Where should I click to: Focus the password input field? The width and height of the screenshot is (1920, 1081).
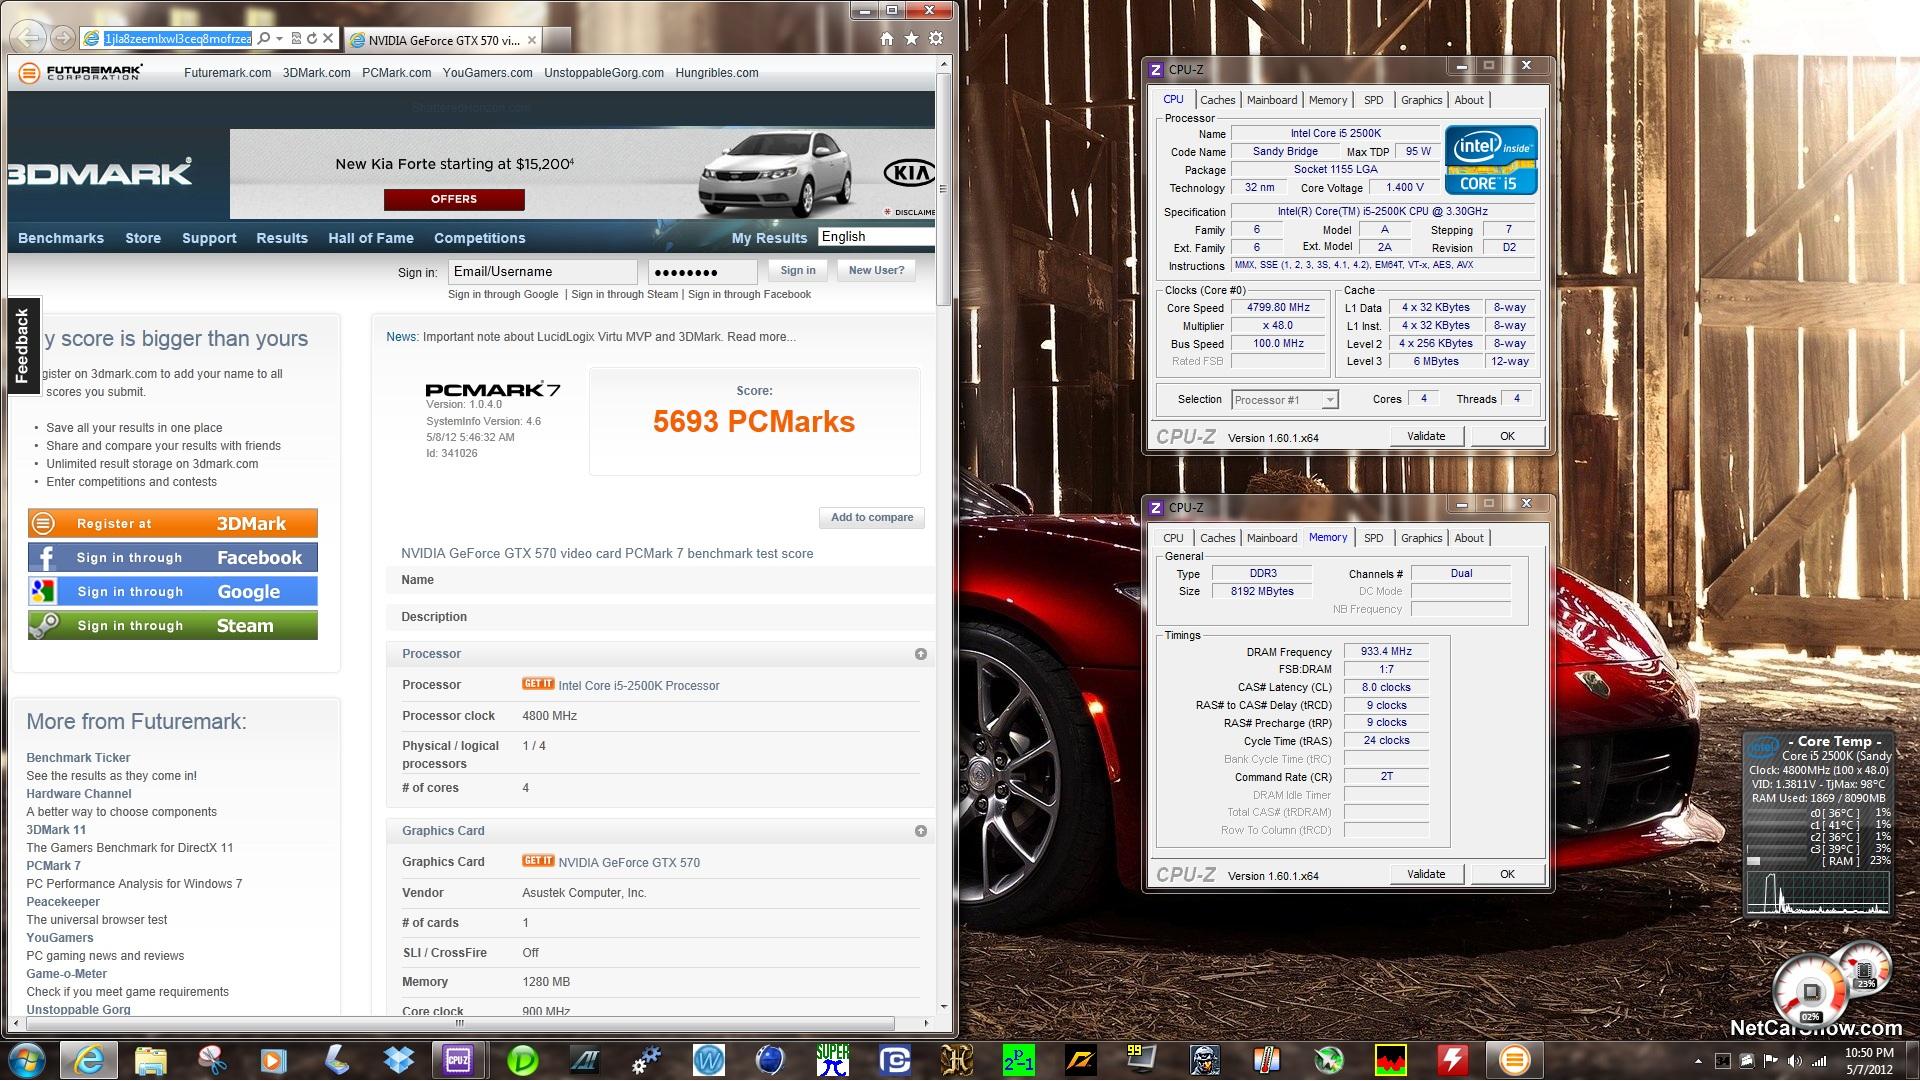[x=703, y=272]
